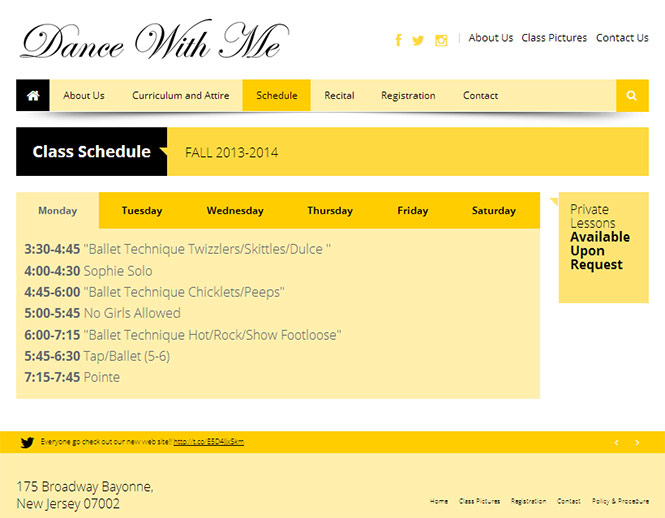
Task: Click the Twitter bird in tweet bar
Action: pyautogui.click(x=27, y=442)
